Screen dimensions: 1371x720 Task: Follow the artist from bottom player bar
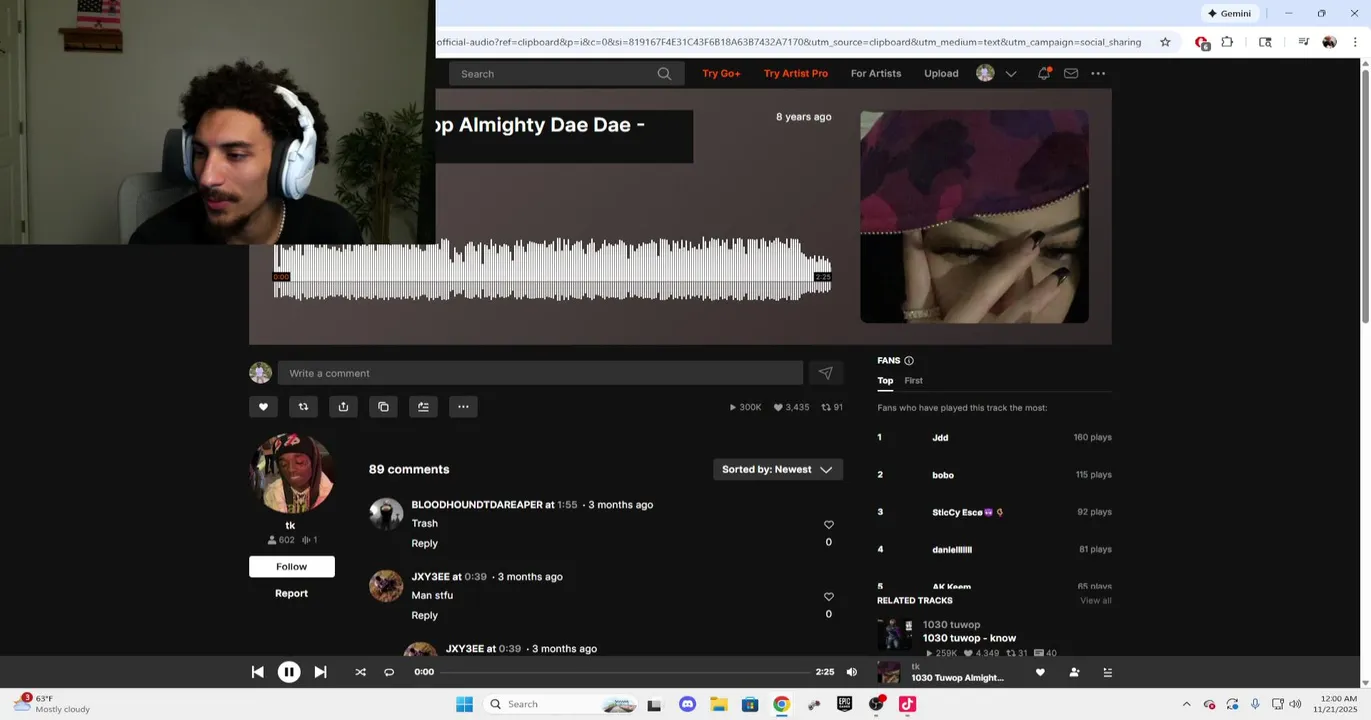pos(1074,672)
